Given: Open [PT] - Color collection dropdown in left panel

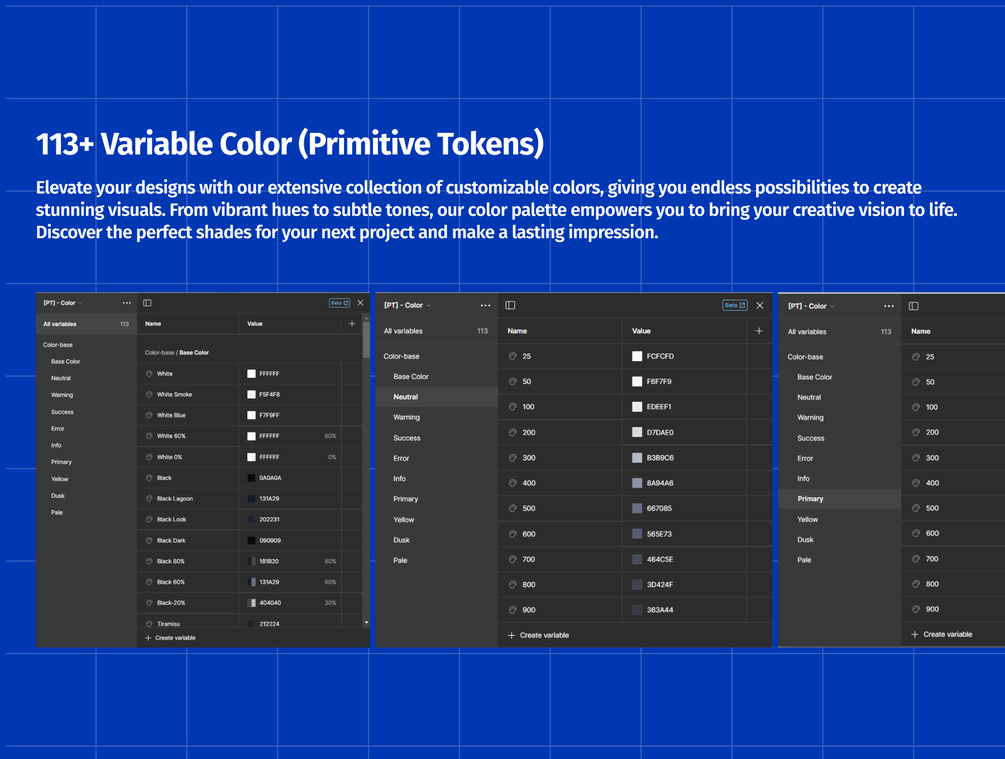Looking at the screenshot, I should pos(62,303).
